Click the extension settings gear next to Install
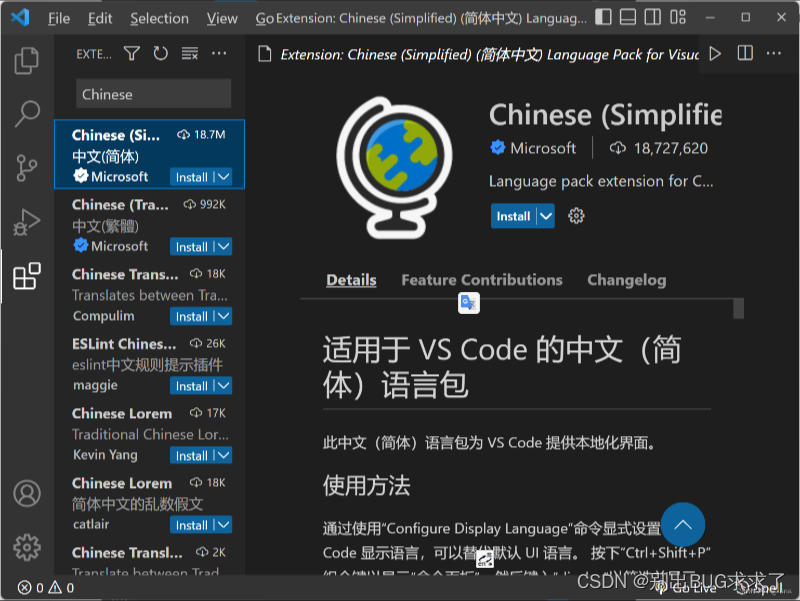800x601 pixels. 576,216
